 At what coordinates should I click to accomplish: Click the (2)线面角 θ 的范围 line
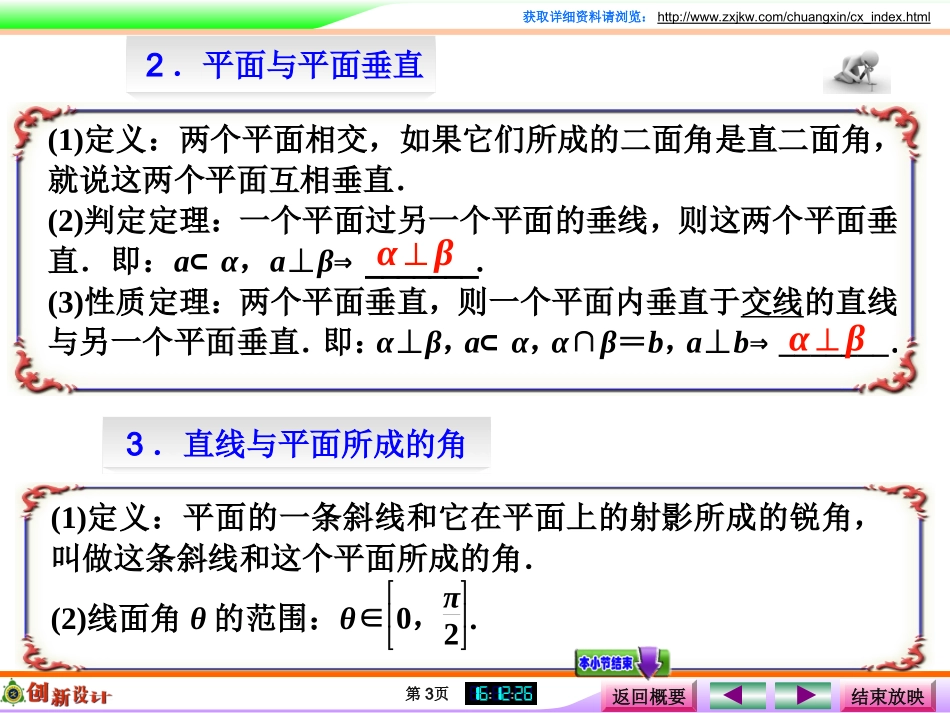(264, 617)
